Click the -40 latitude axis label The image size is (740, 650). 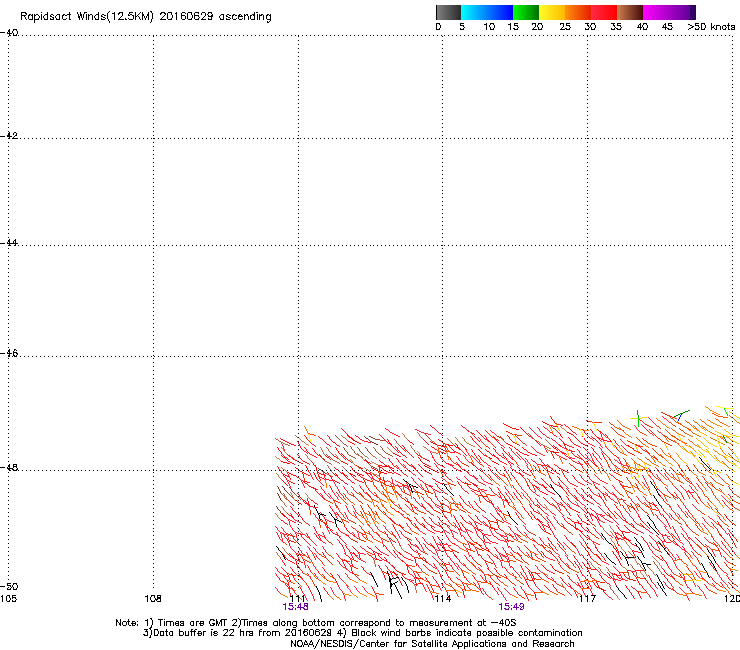click(9, 33)
